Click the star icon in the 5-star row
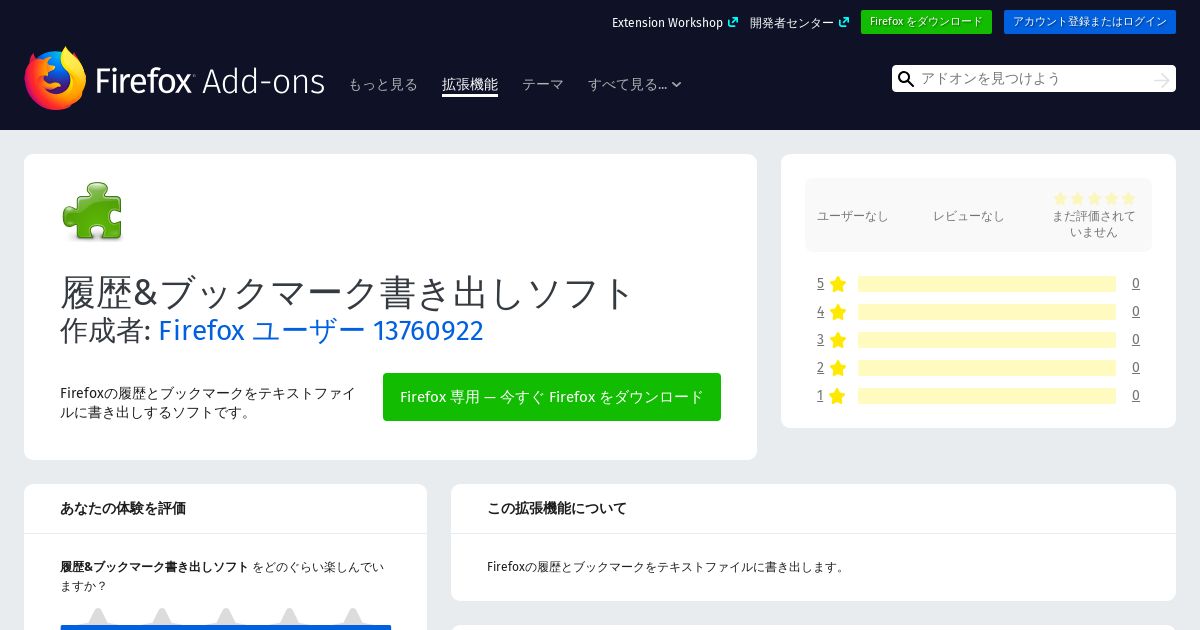1200x630 pixels. (x=838, y=284)
